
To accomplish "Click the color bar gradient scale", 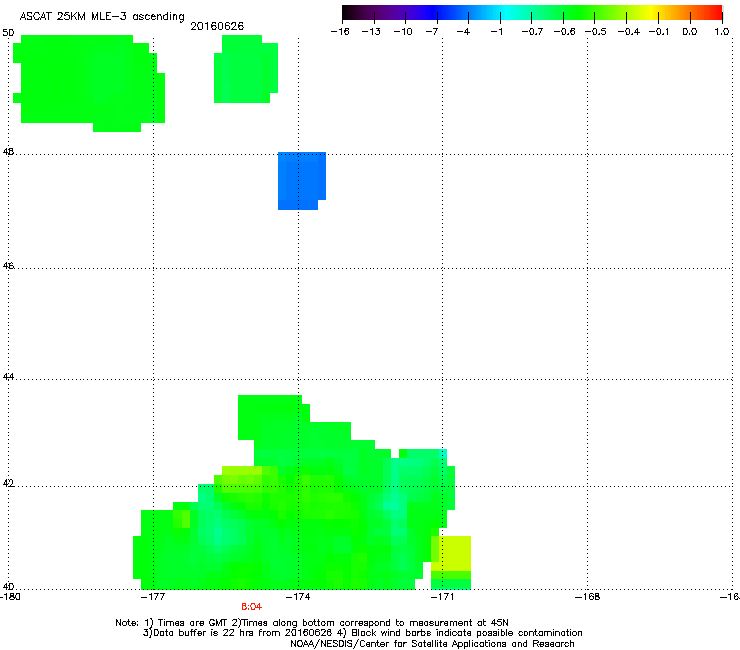I will (532, 13).
